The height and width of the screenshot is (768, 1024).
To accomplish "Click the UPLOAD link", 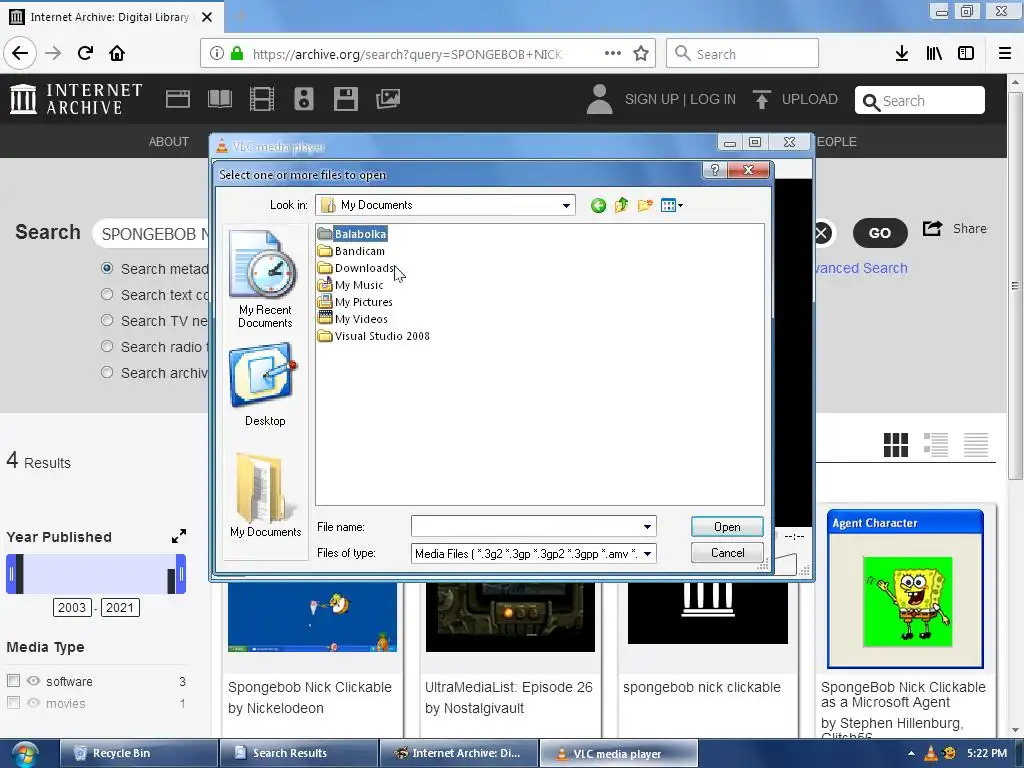I will [795, 99].
